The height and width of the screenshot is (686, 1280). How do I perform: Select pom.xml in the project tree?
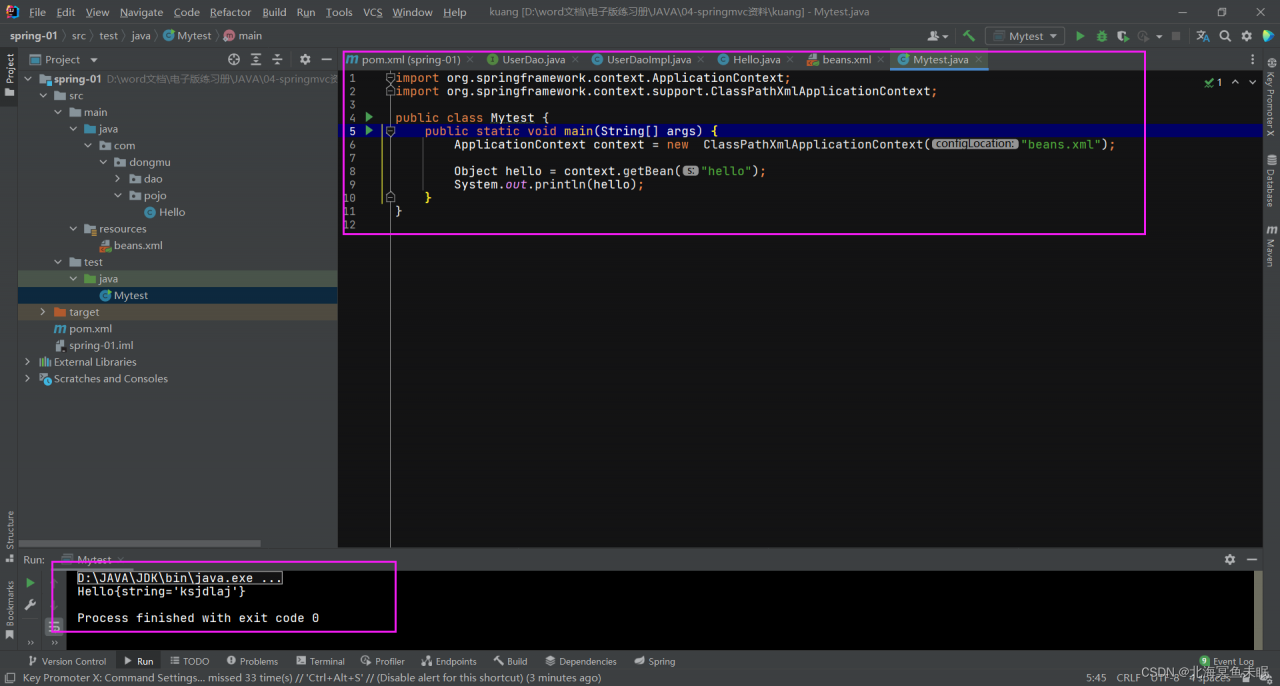coord(90,329)
